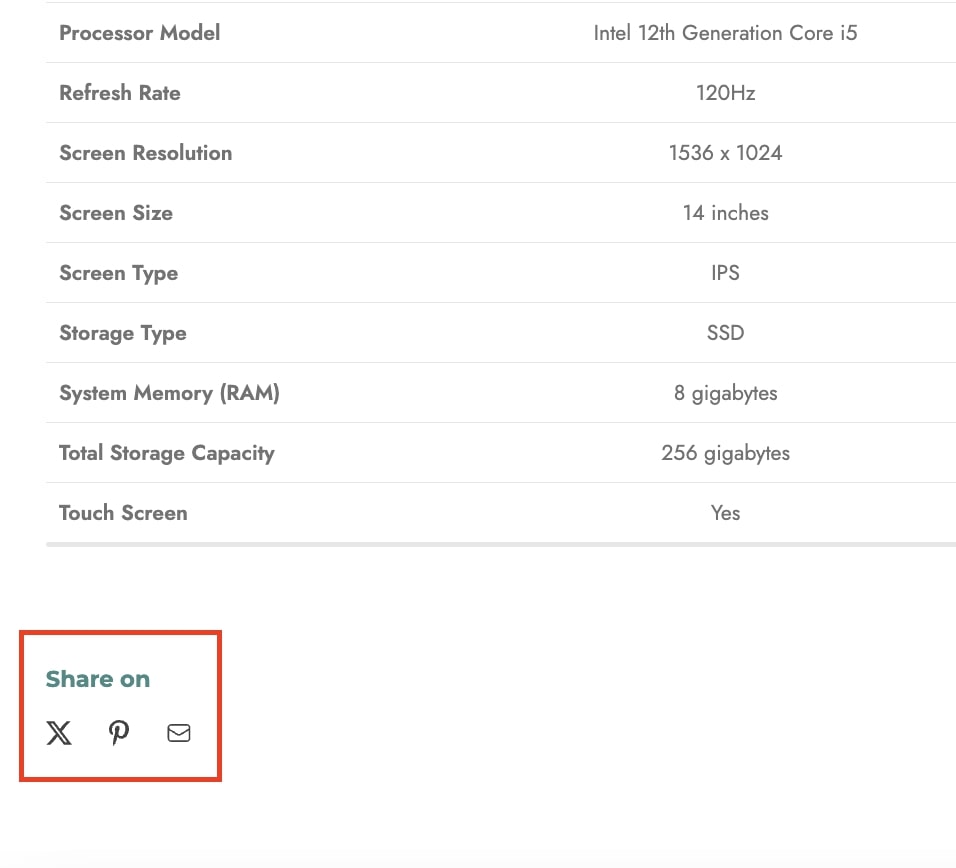Click the SSD value
Screen dimensions: 956x868
click(x=726, y=333)
